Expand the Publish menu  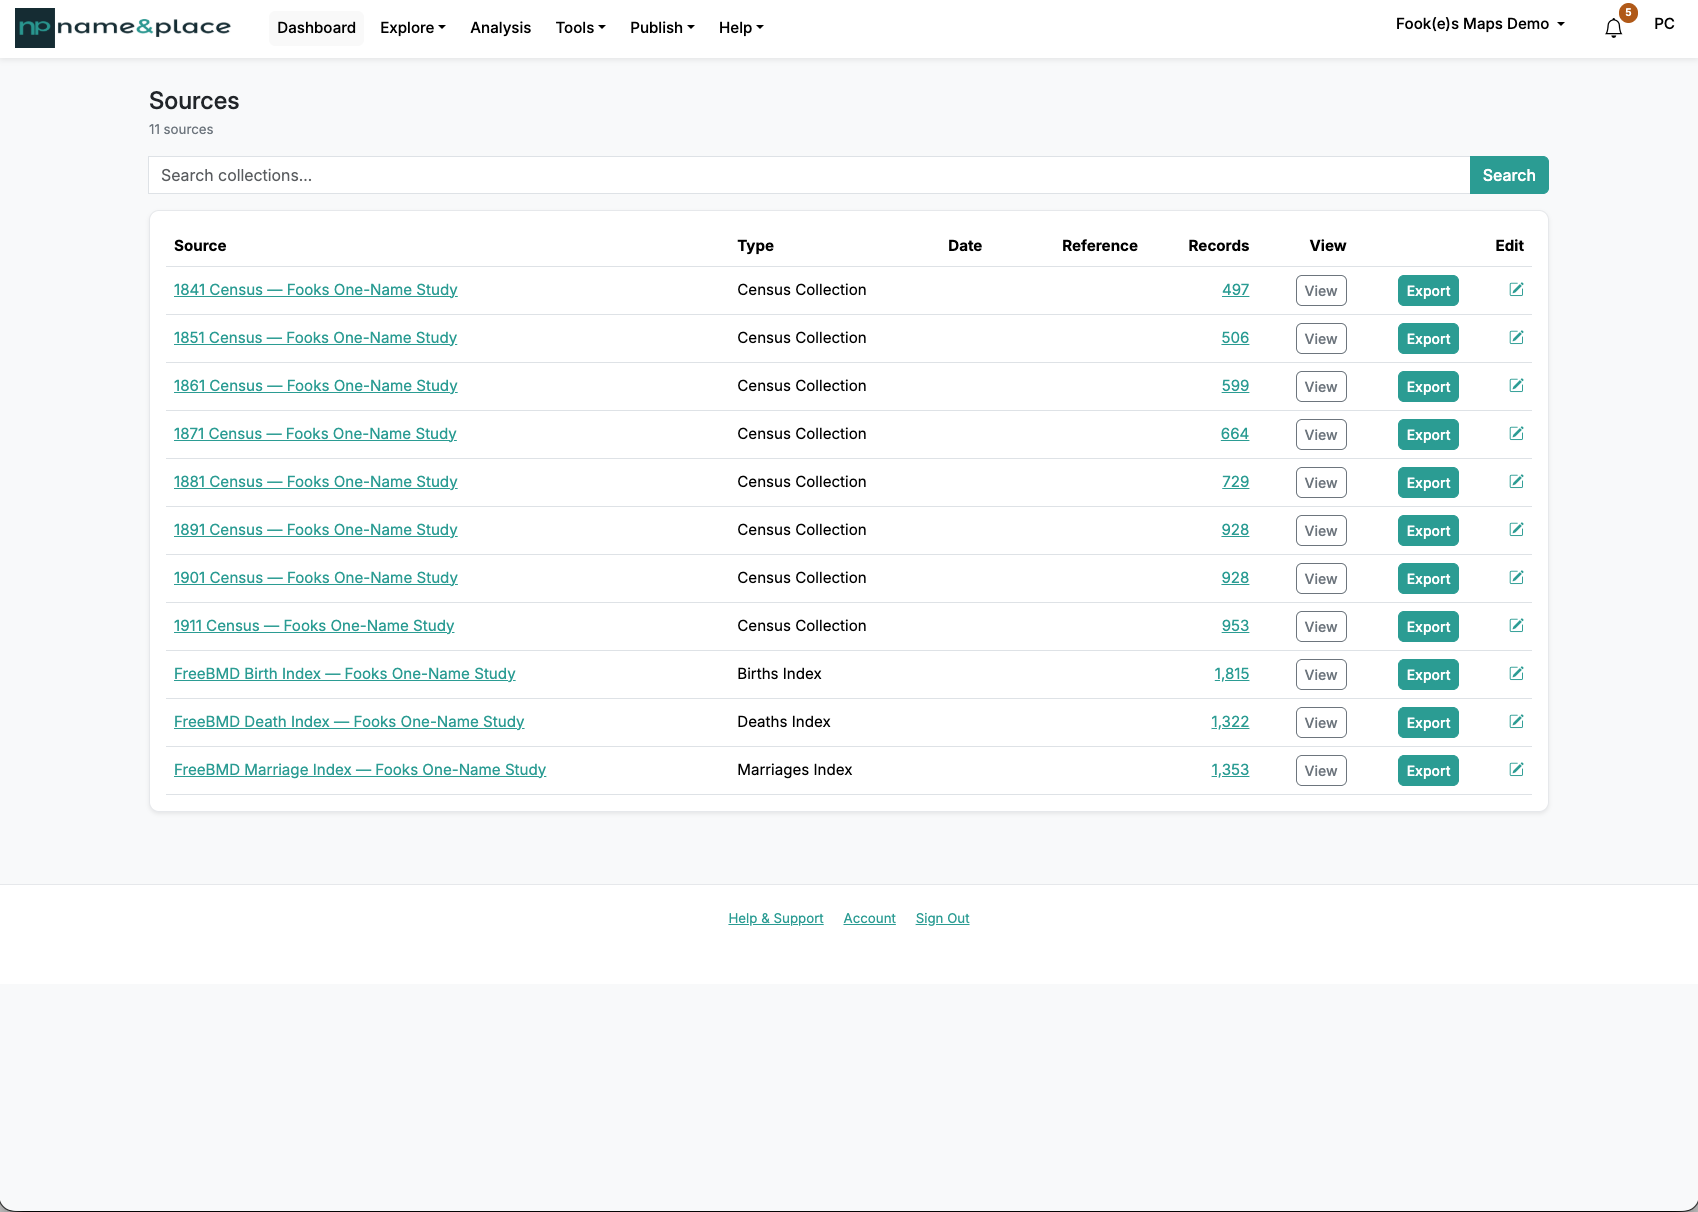pyautogui.click(x=662, y=28)
